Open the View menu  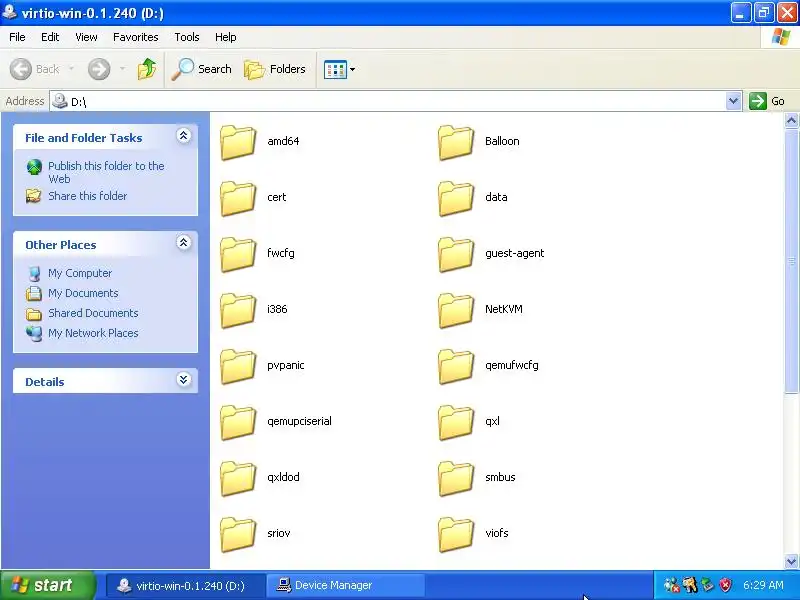(x=86, y=37)
